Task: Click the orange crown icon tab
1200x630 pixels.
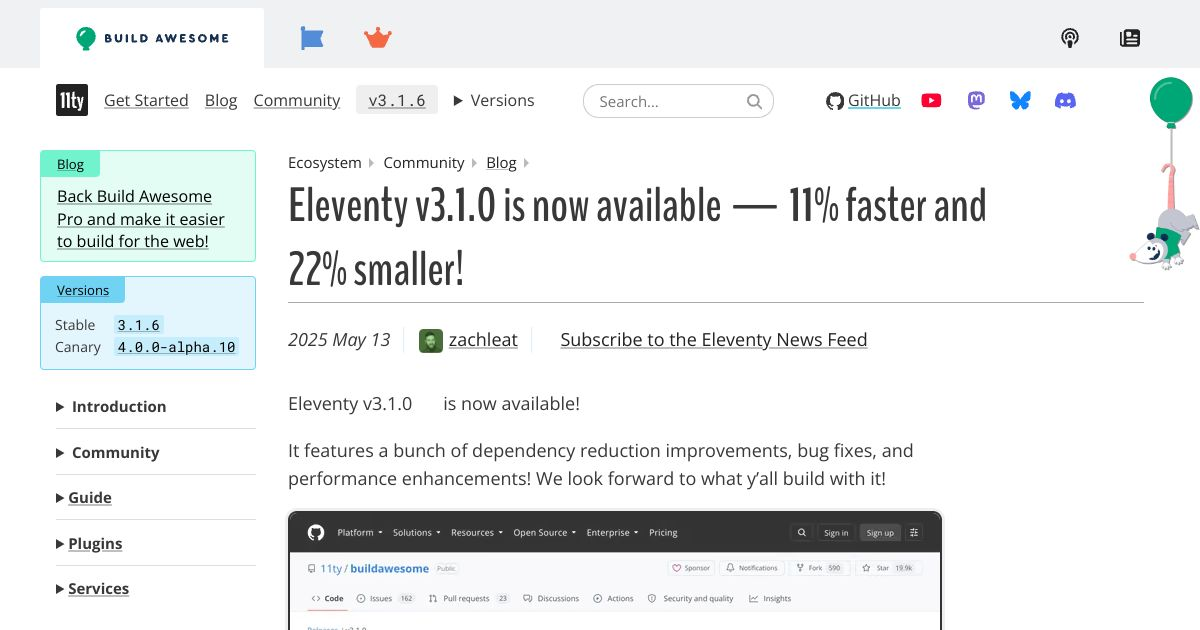Action: (x=378, y=38)
